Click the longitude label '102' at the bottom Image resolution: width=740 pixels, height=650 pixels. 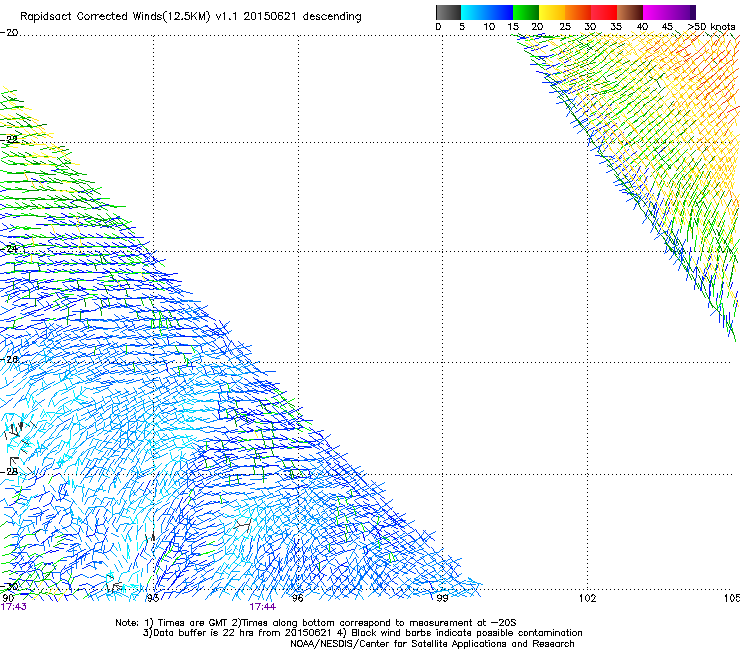coord(587,598)
